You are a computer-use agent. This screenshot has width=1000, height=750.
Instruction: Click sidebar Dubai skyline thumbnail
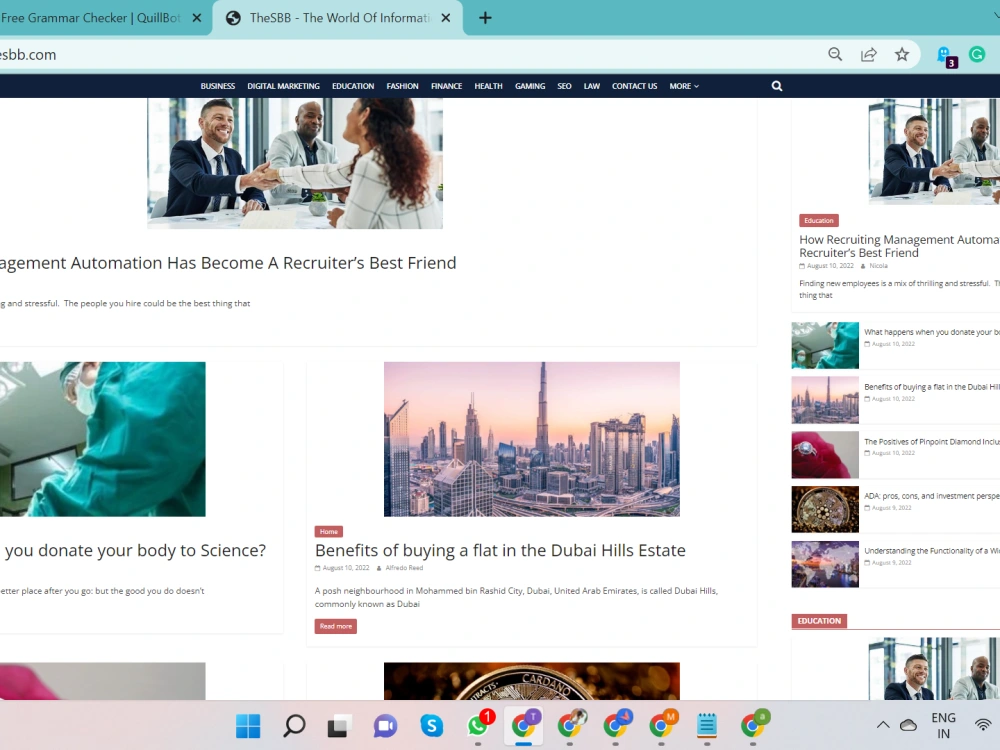[825, 400]
